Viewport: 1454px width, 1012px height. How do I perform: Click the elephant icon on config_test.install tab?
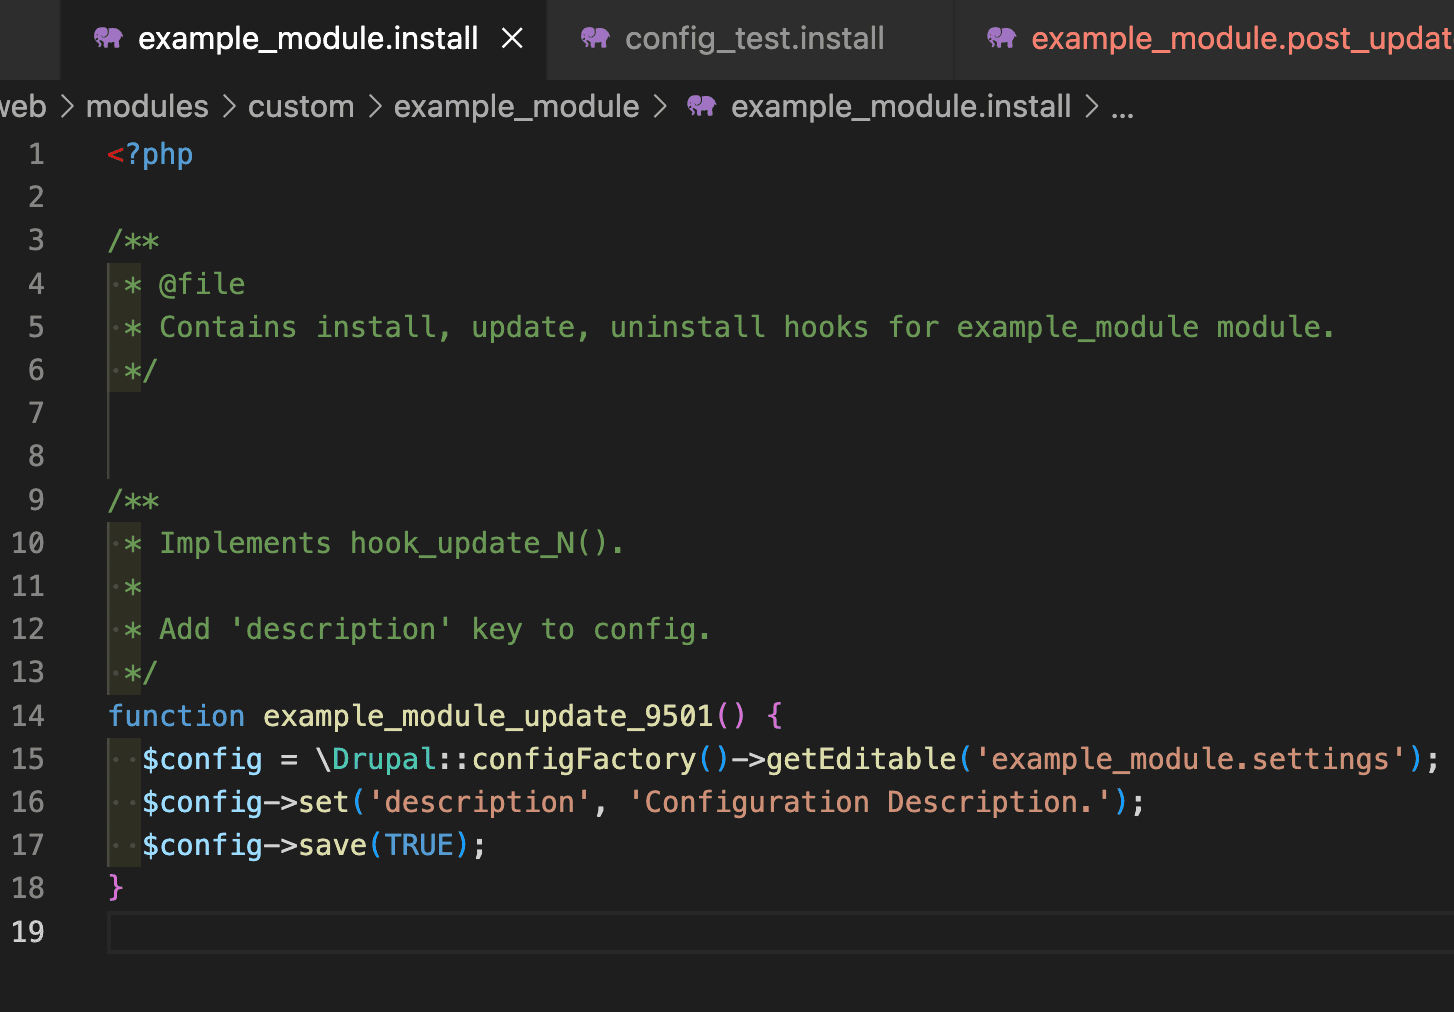pyautogui.click(x=595, y=39)
